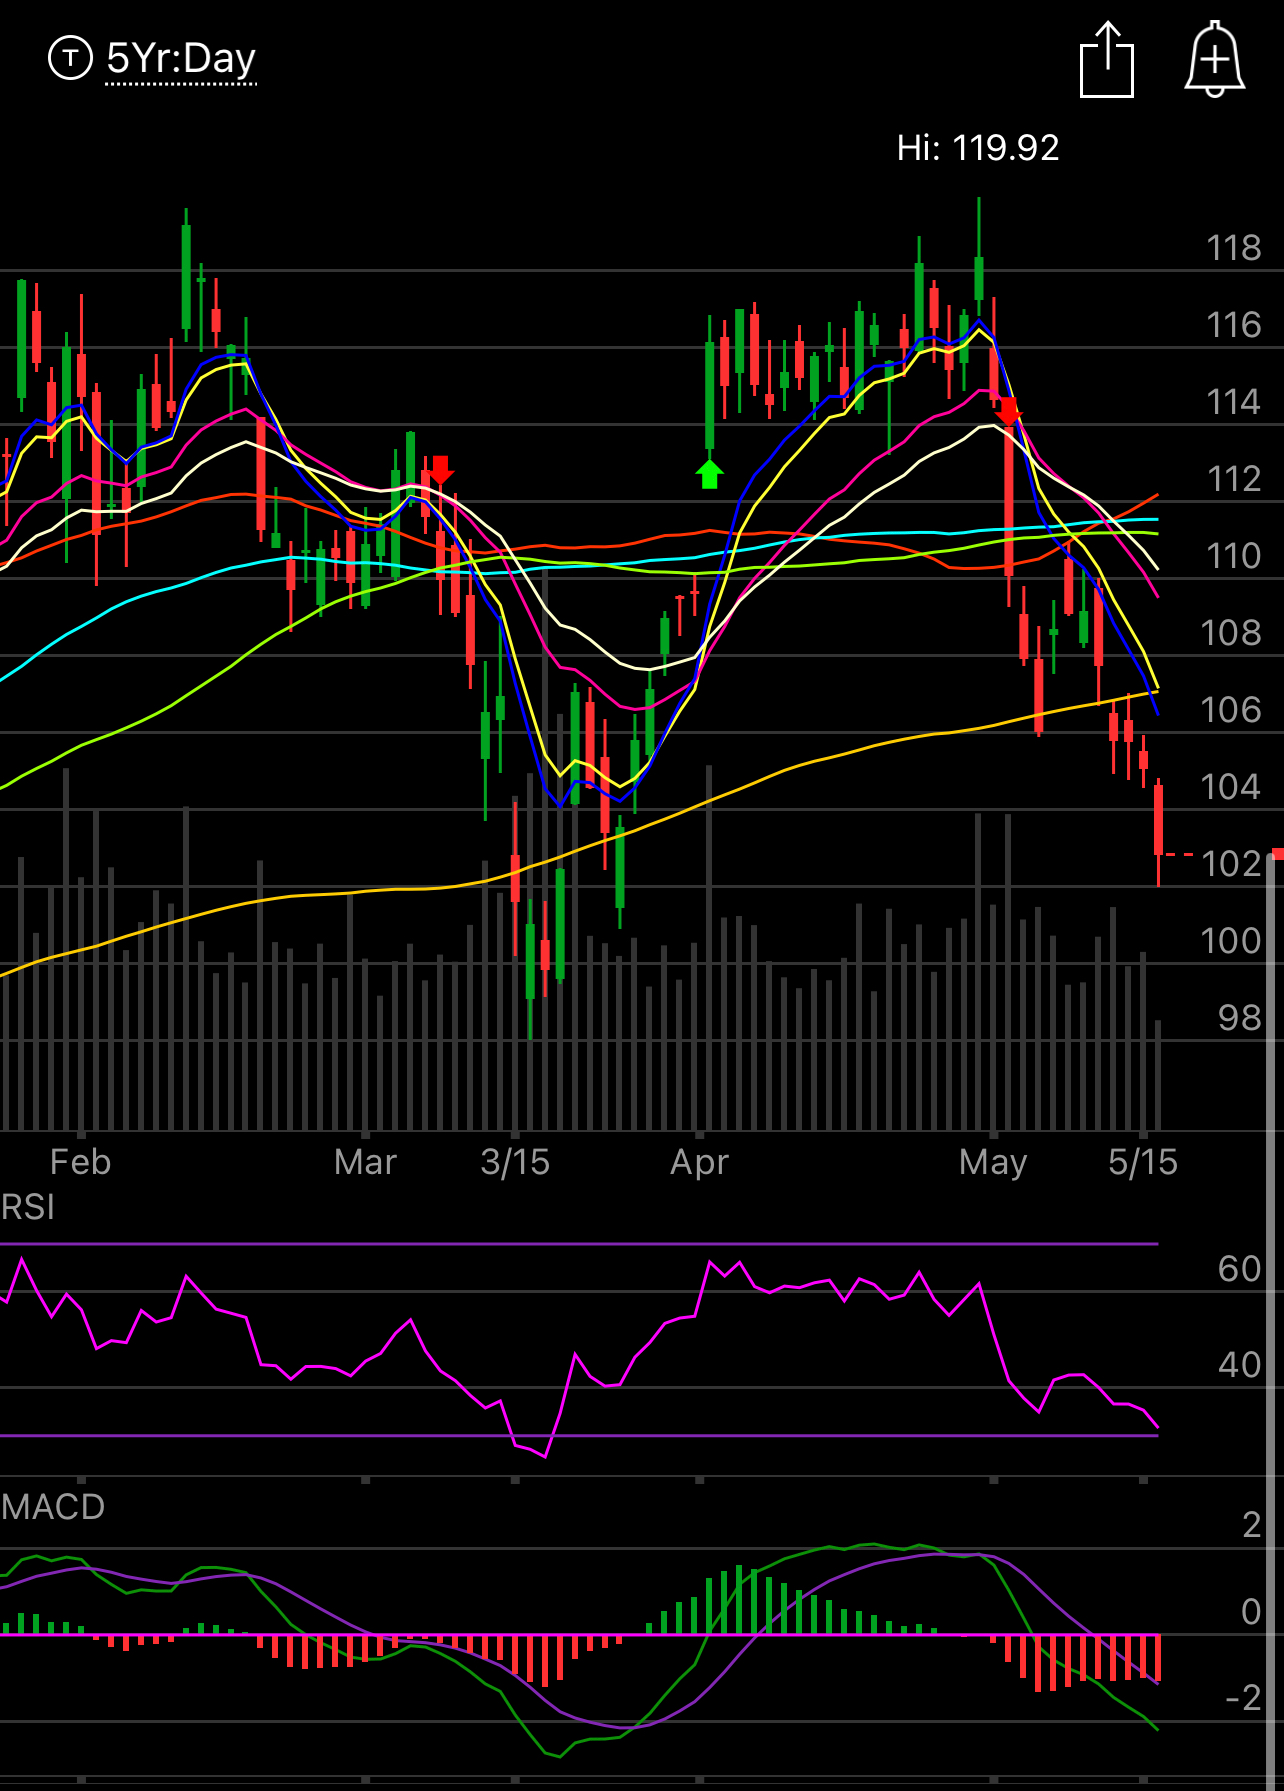Image resolution: width=1284 pixels, height=1791 pixels.
Task: Tap the 108 price axis label
Action: (1231, 633)
